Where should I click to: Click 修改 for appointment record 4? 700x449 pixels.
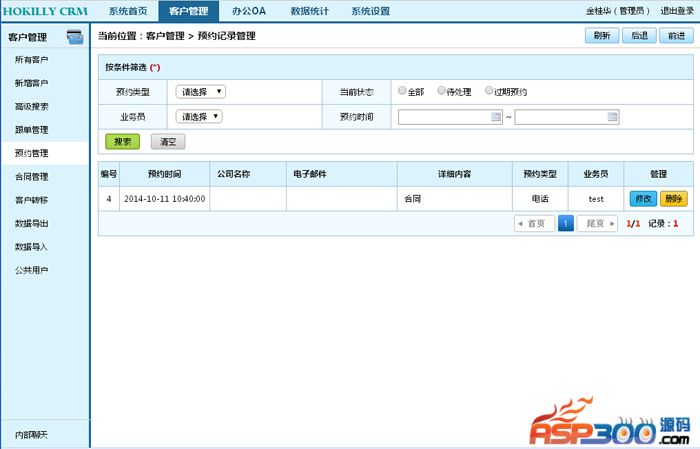pos(642,198)
